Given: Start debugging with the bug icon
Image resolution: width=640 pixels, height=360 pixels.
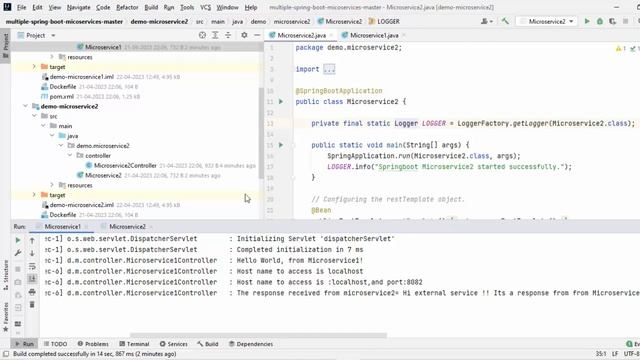Looking at the screenshot, I should click(600, 21).
